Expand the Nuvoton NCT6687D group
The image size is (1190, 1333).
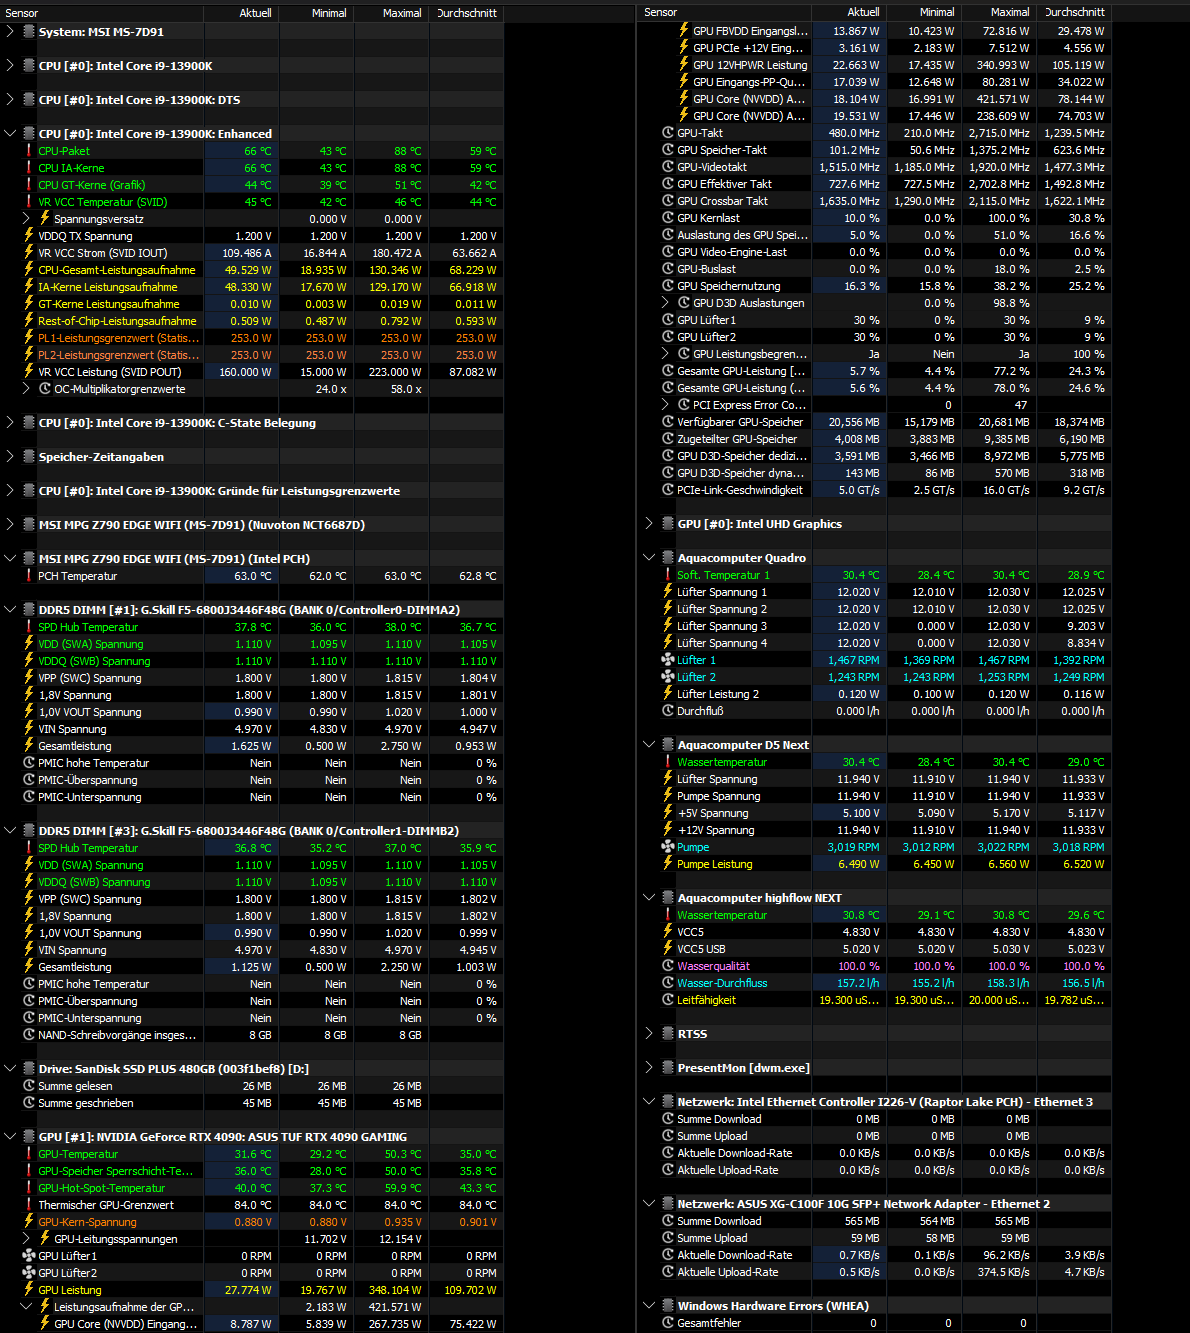10,525
